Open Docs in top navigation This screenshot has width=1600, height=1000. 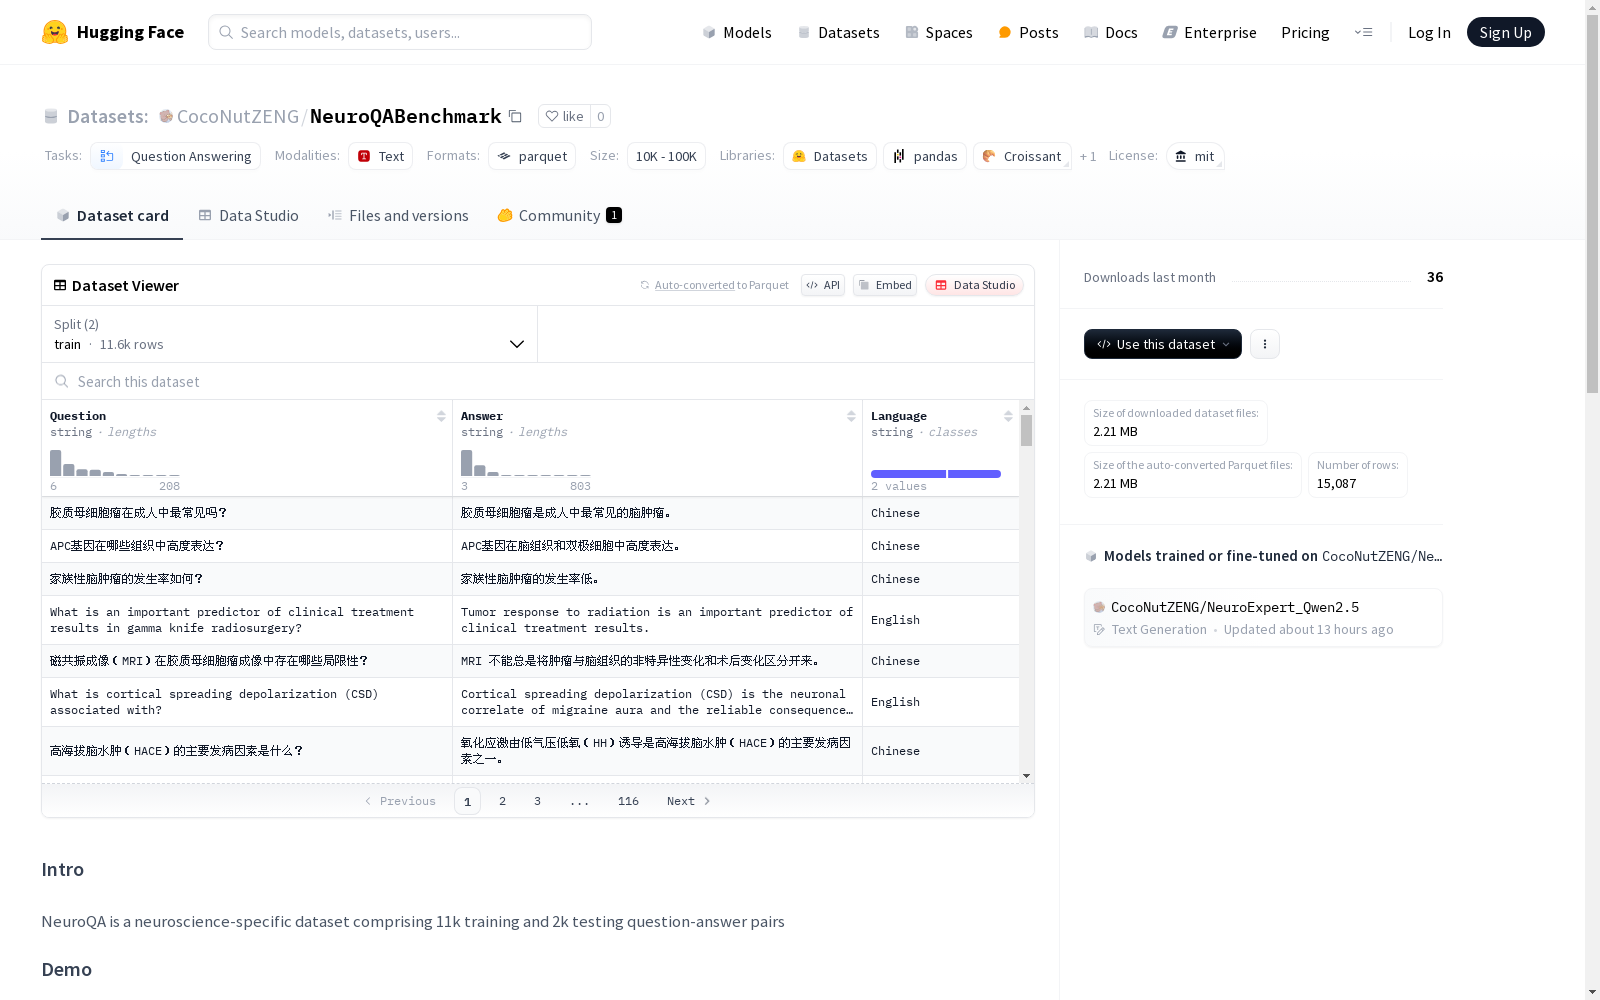1111,32
